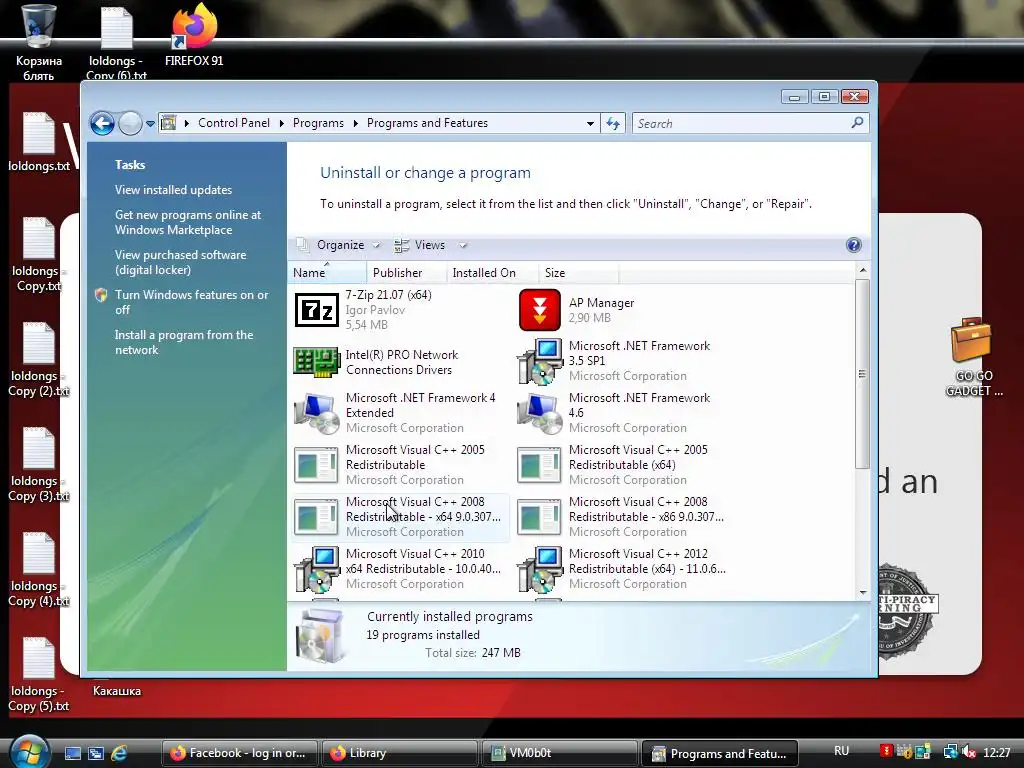Open the FIREFOX 91 desktop shortcut
Screen dimensions: 1024x768
click(194, 34)
